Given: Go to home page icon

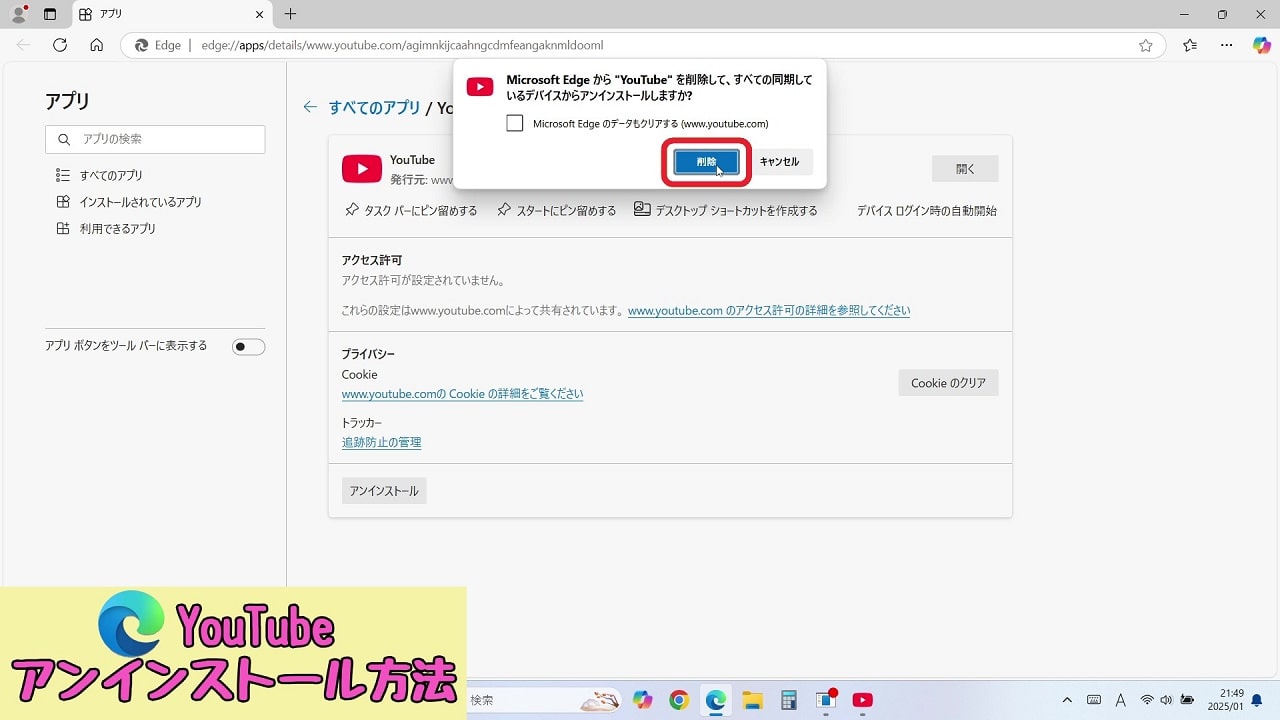Looking at the screenshot, I should click(x=97, y=45).
